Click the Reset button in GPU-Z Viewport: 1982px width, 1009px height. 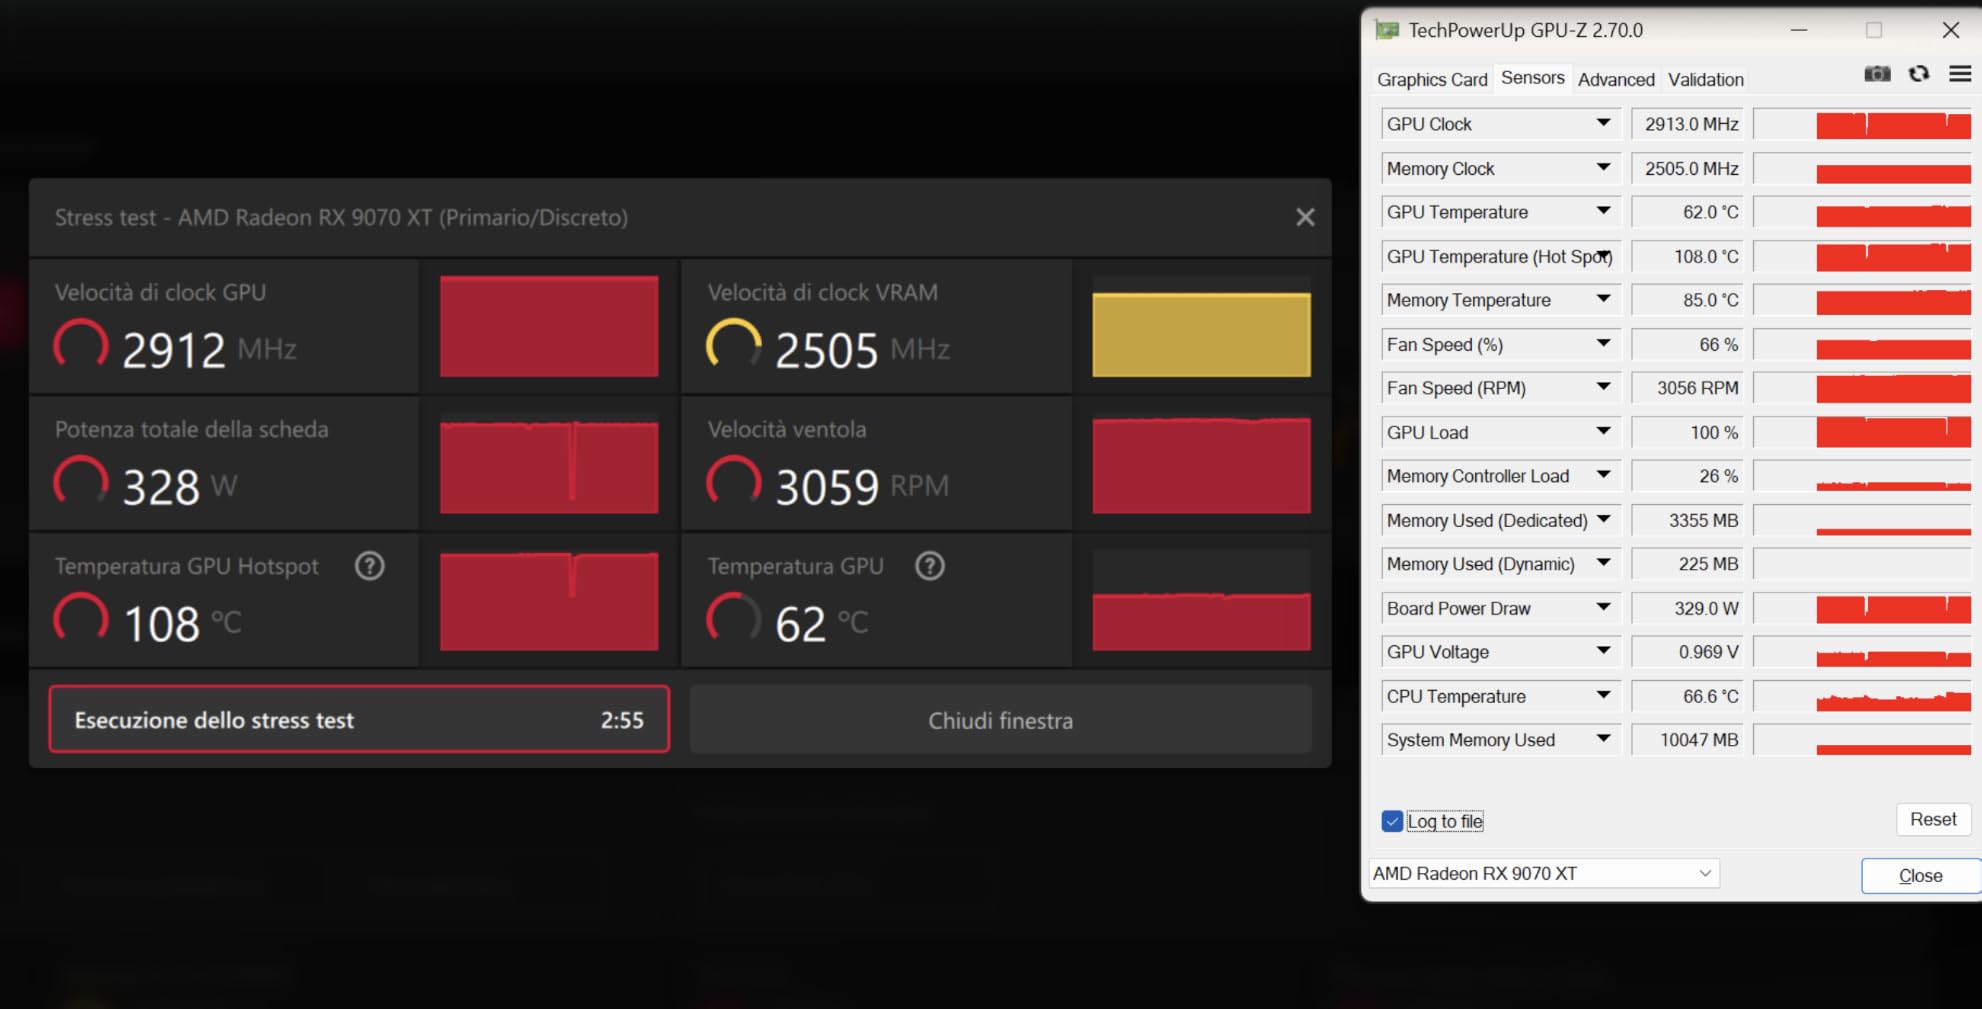(1933, 819)
